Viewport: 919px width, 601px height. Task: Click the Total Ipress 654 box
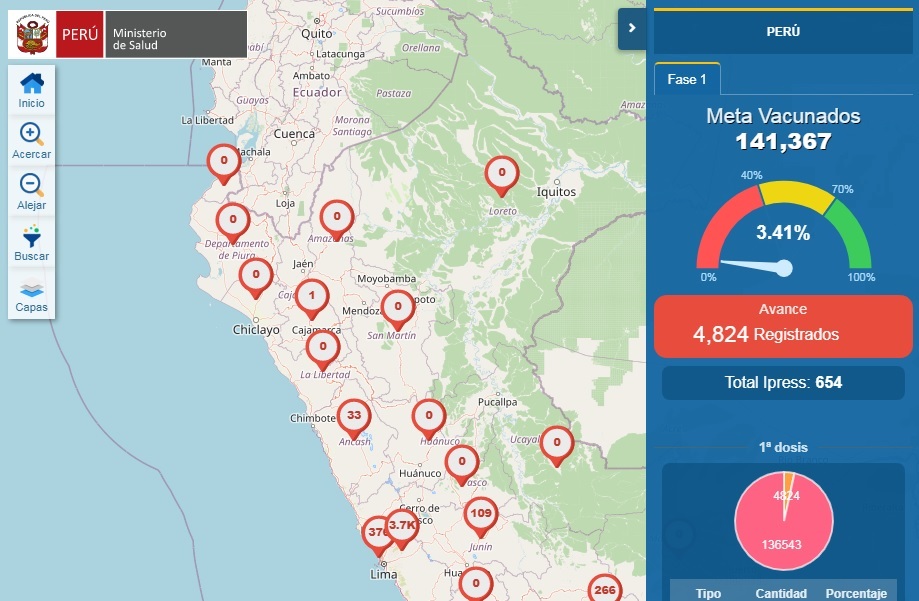(x=783, y=383)
